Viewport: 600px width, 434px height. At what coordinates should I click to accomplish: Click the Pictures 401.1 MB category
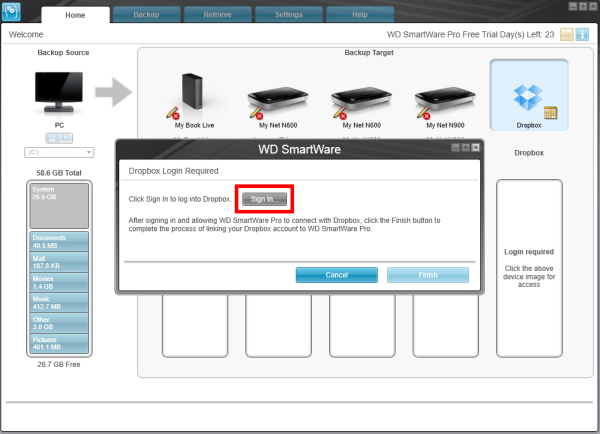tap(59, 343)
